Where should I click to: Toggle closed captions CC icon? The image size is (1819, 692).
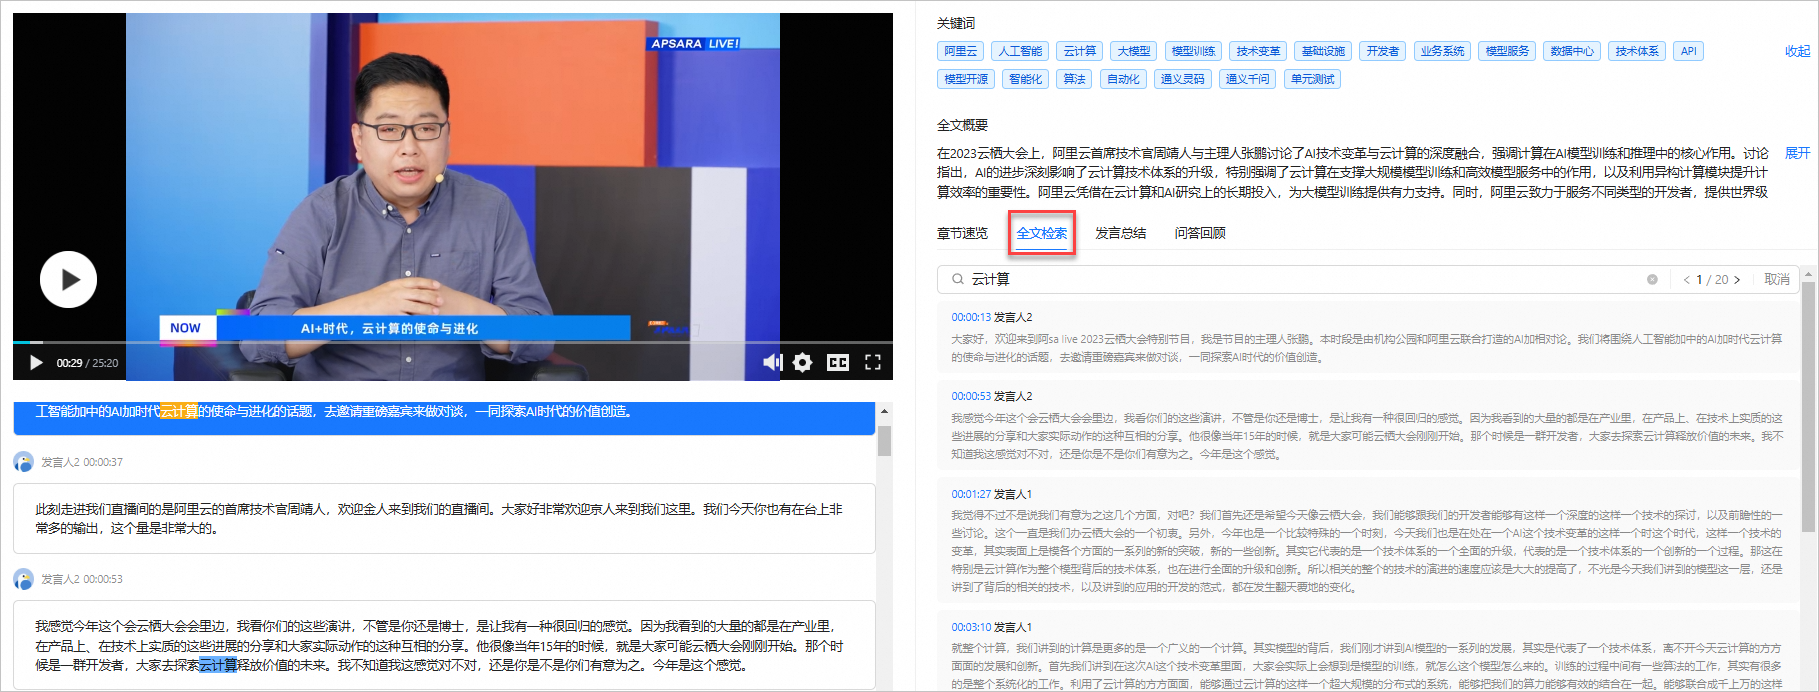click(838, 362)
